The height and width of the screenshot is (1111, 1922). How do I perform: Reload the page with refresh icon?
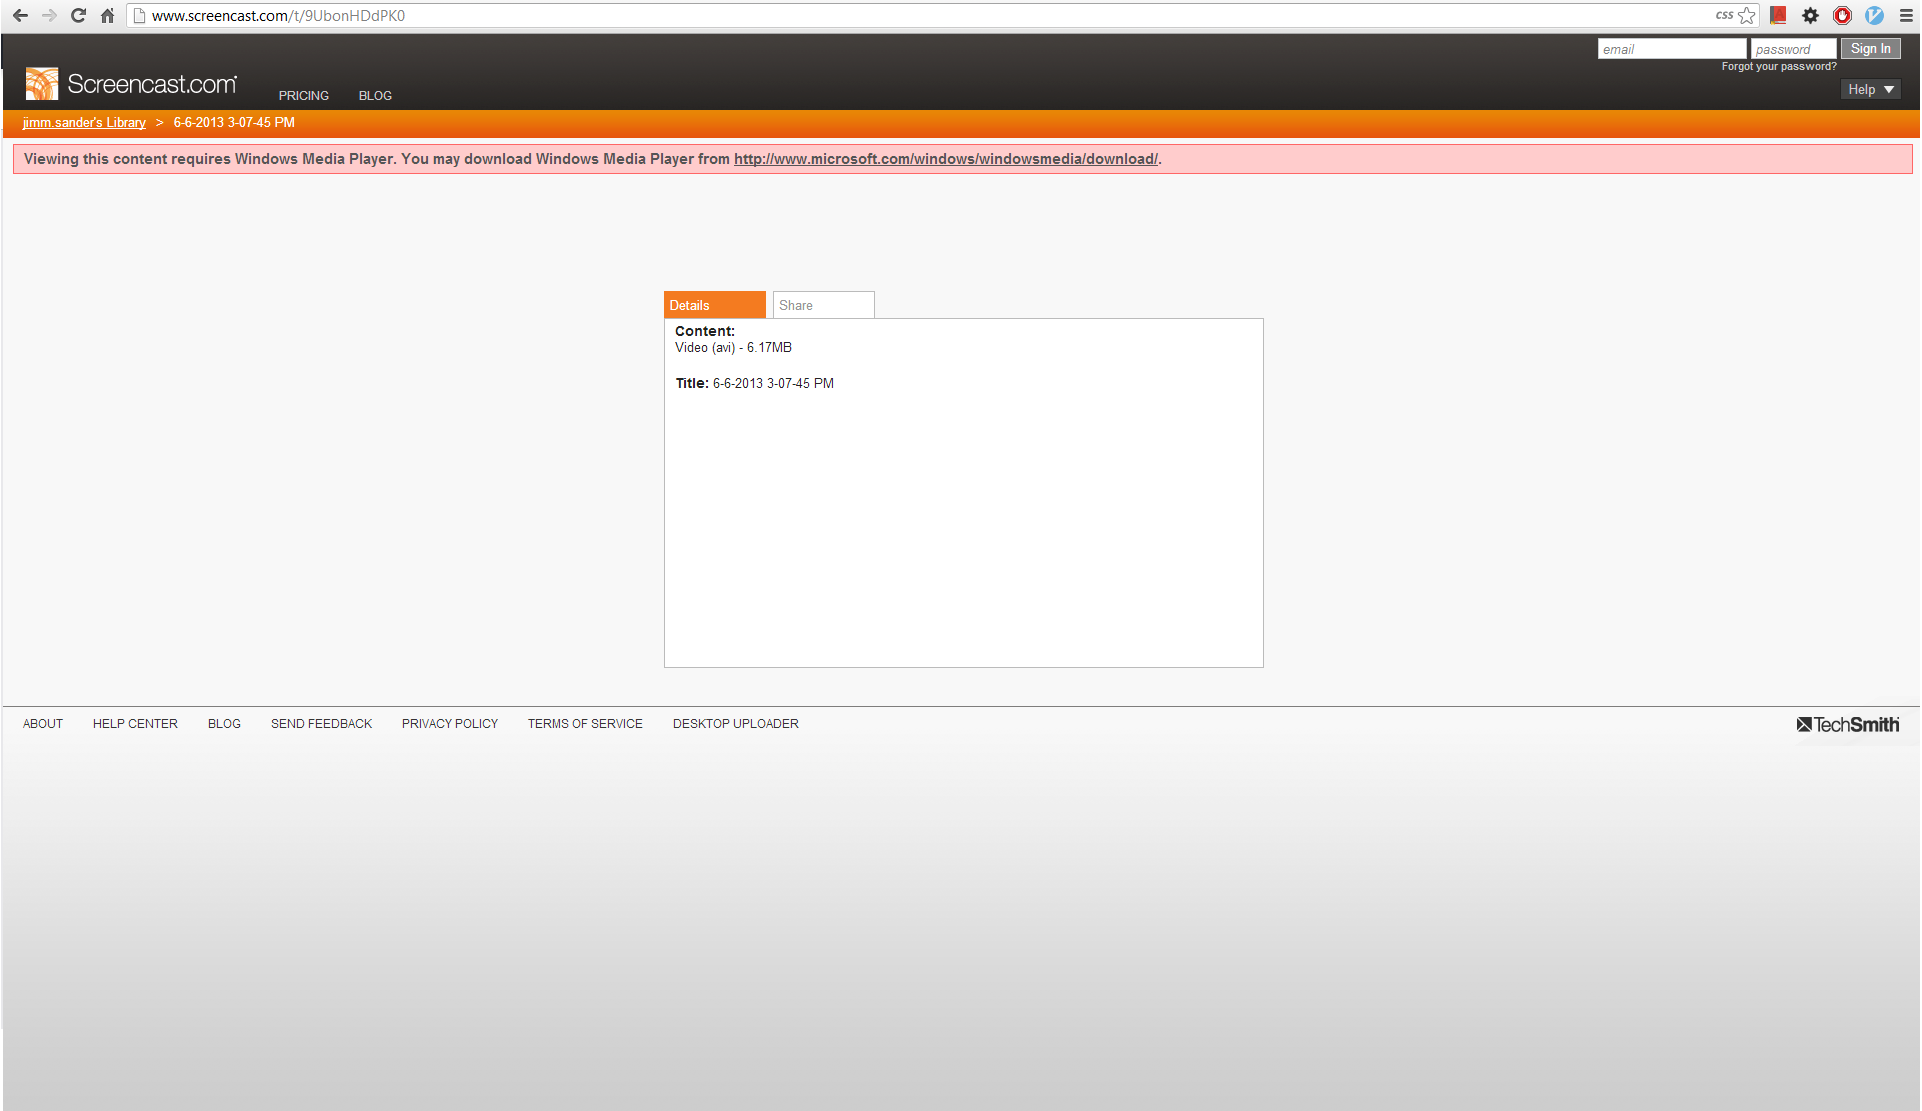pos(78,16)
